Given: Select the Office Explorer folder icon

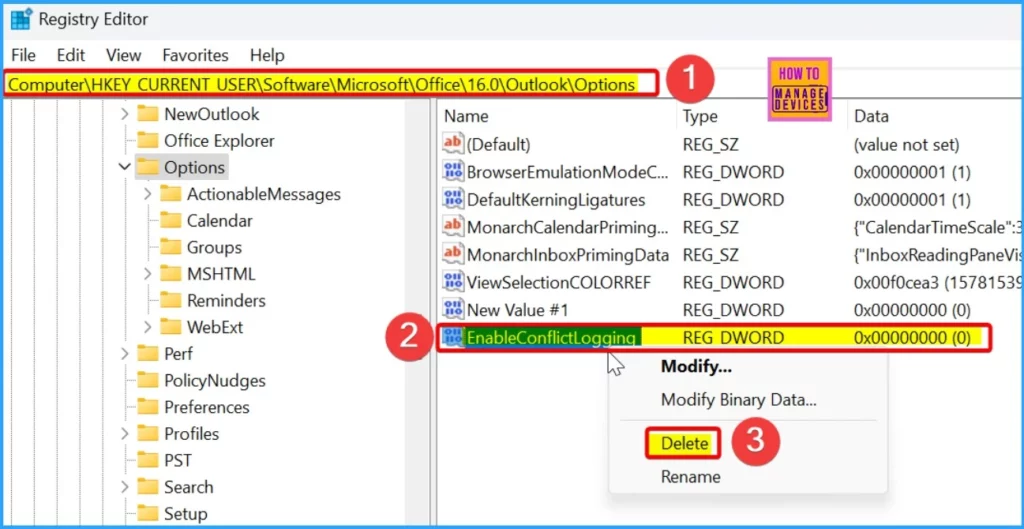Looking at the screenshot, I should pyautogui.click(x=148, y=140).
